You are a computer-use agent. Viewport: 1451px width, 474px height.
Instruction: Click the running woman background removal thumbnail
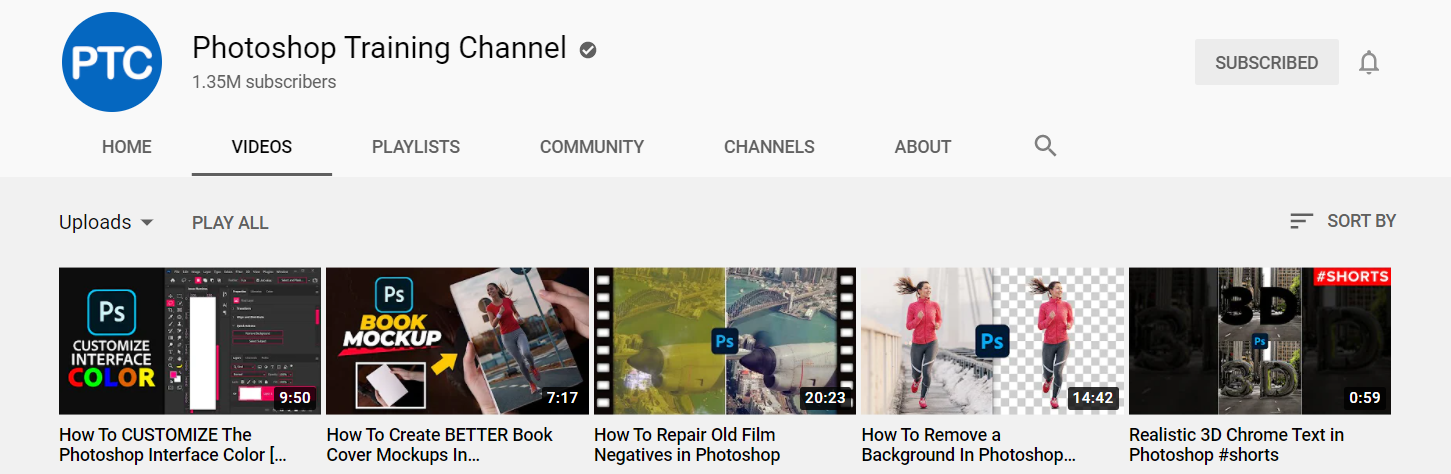click(993, 340)
